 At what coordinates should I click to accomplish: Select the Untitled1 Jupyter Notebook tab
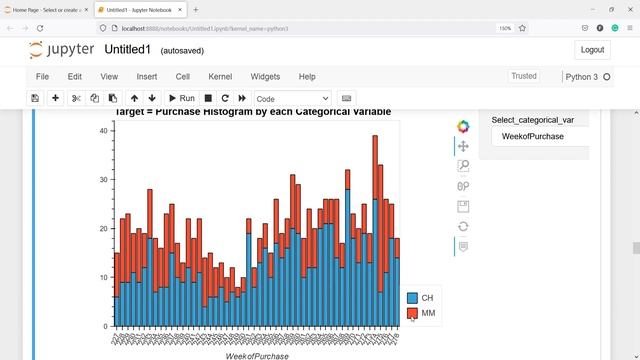pos(140,10)
